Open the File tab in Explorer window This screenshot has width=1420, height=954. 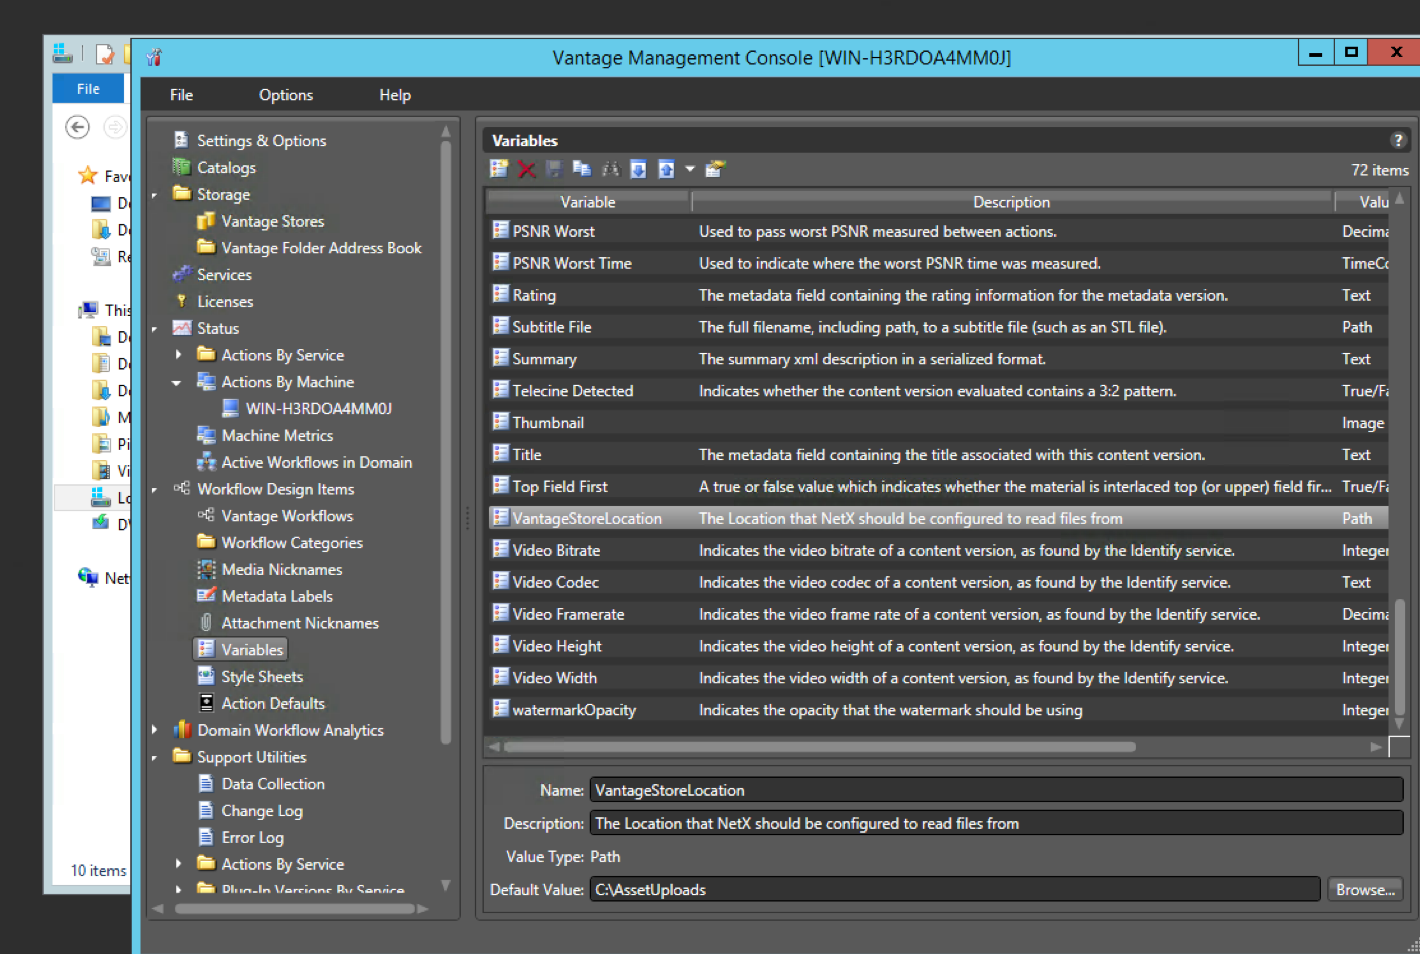tap(88, 88)
